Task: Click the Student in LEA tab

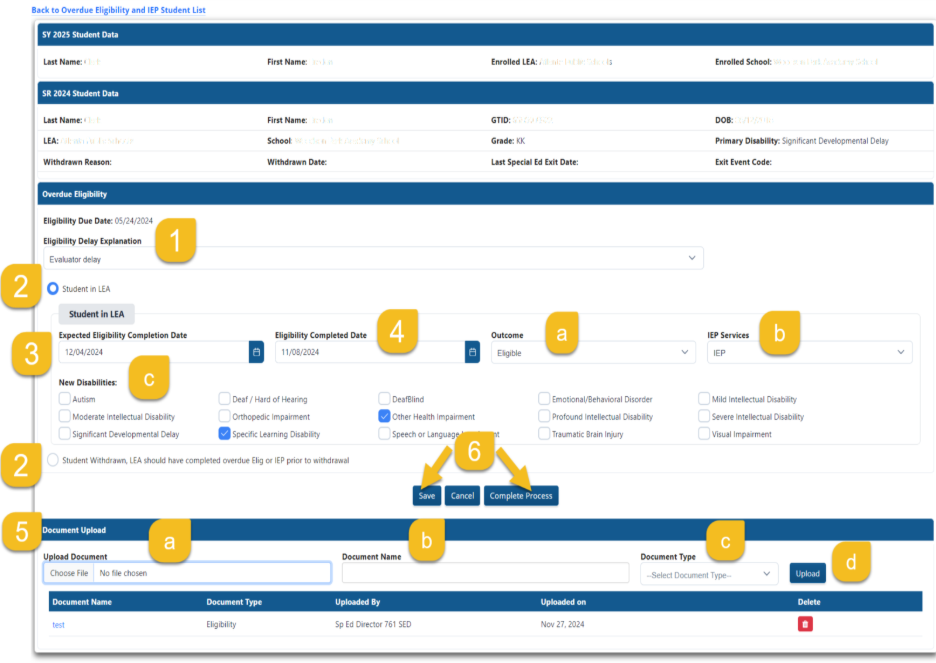Action: tap(96, 314)
